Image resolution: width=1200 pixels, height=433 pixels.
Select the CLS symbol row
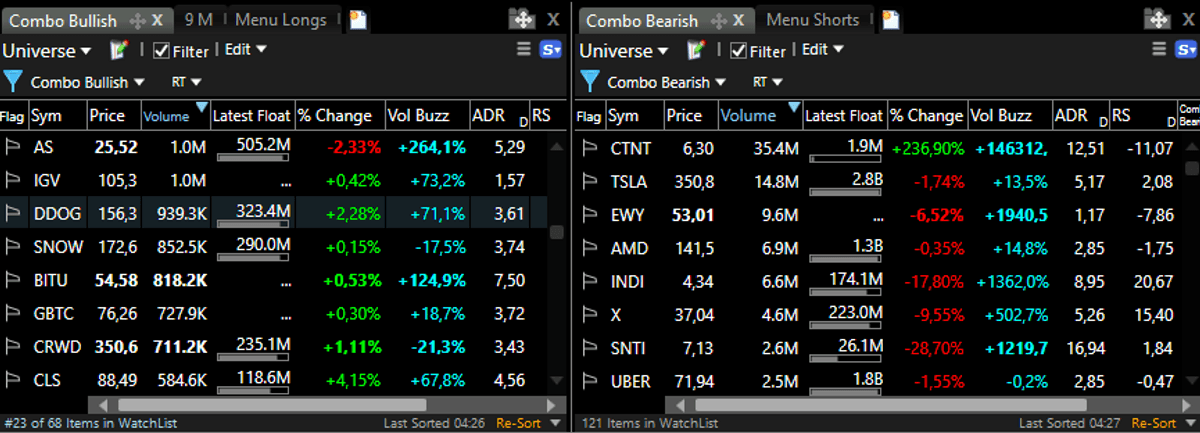tap(275, 379)
